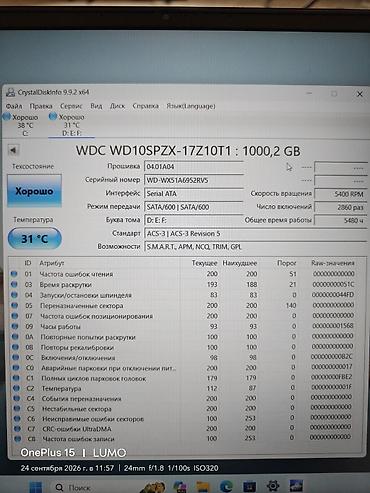Image resolution: width=370 pixels, height=493 pixels.
Task: Open the Сервис menu
Action: [x=71, y=106]
